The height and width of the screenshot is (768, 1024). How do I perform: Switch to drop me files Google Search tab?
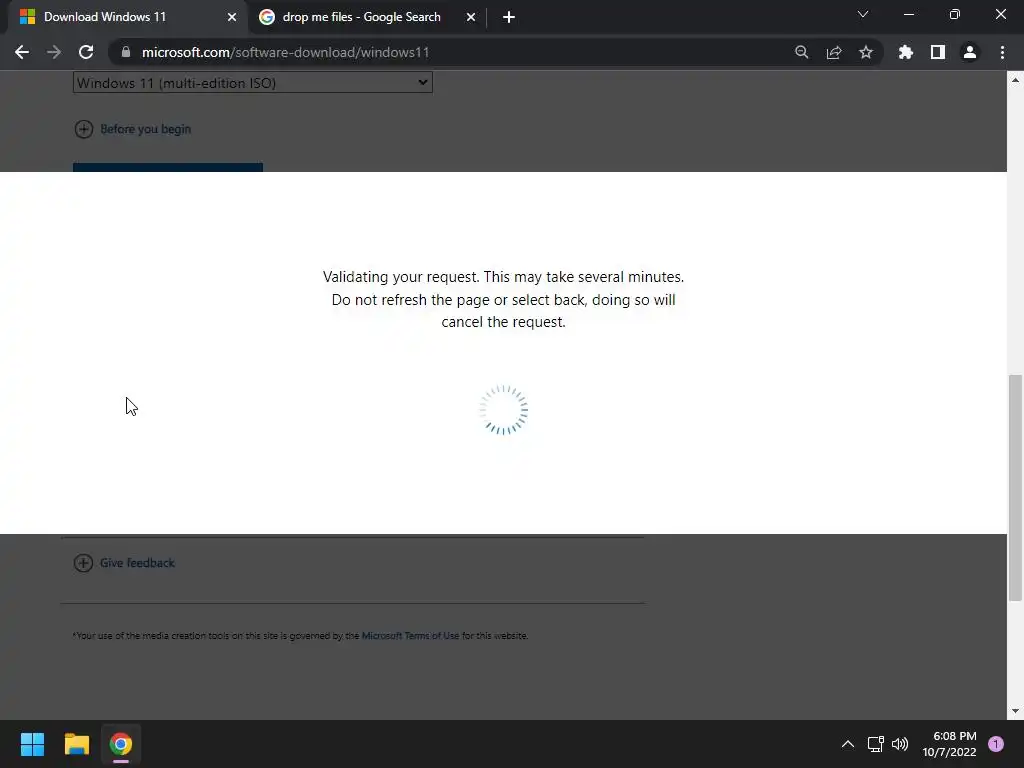coord(366,18)
